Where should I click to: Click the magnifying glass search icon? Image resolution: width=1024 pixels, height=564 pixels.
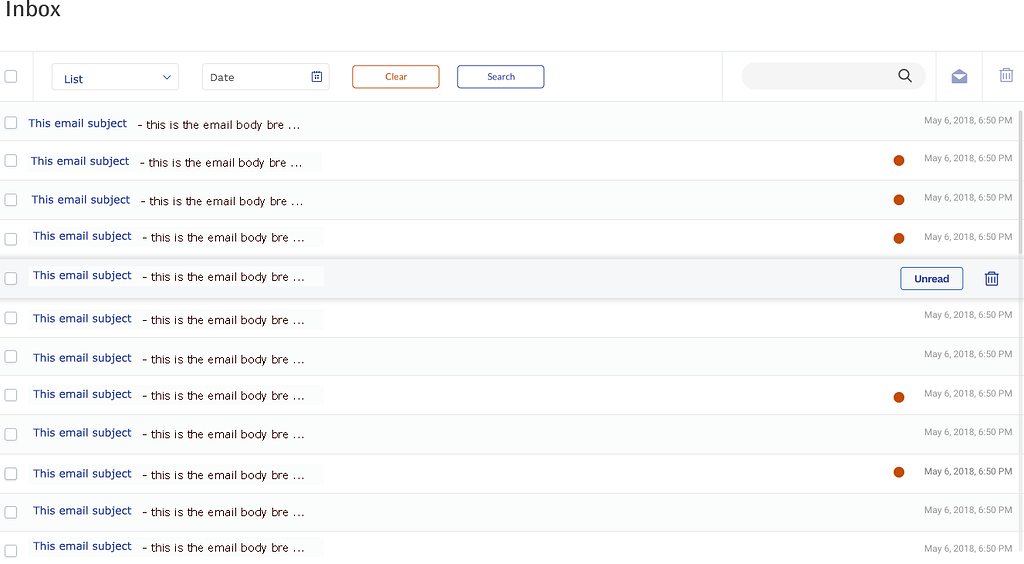[904, 76]
